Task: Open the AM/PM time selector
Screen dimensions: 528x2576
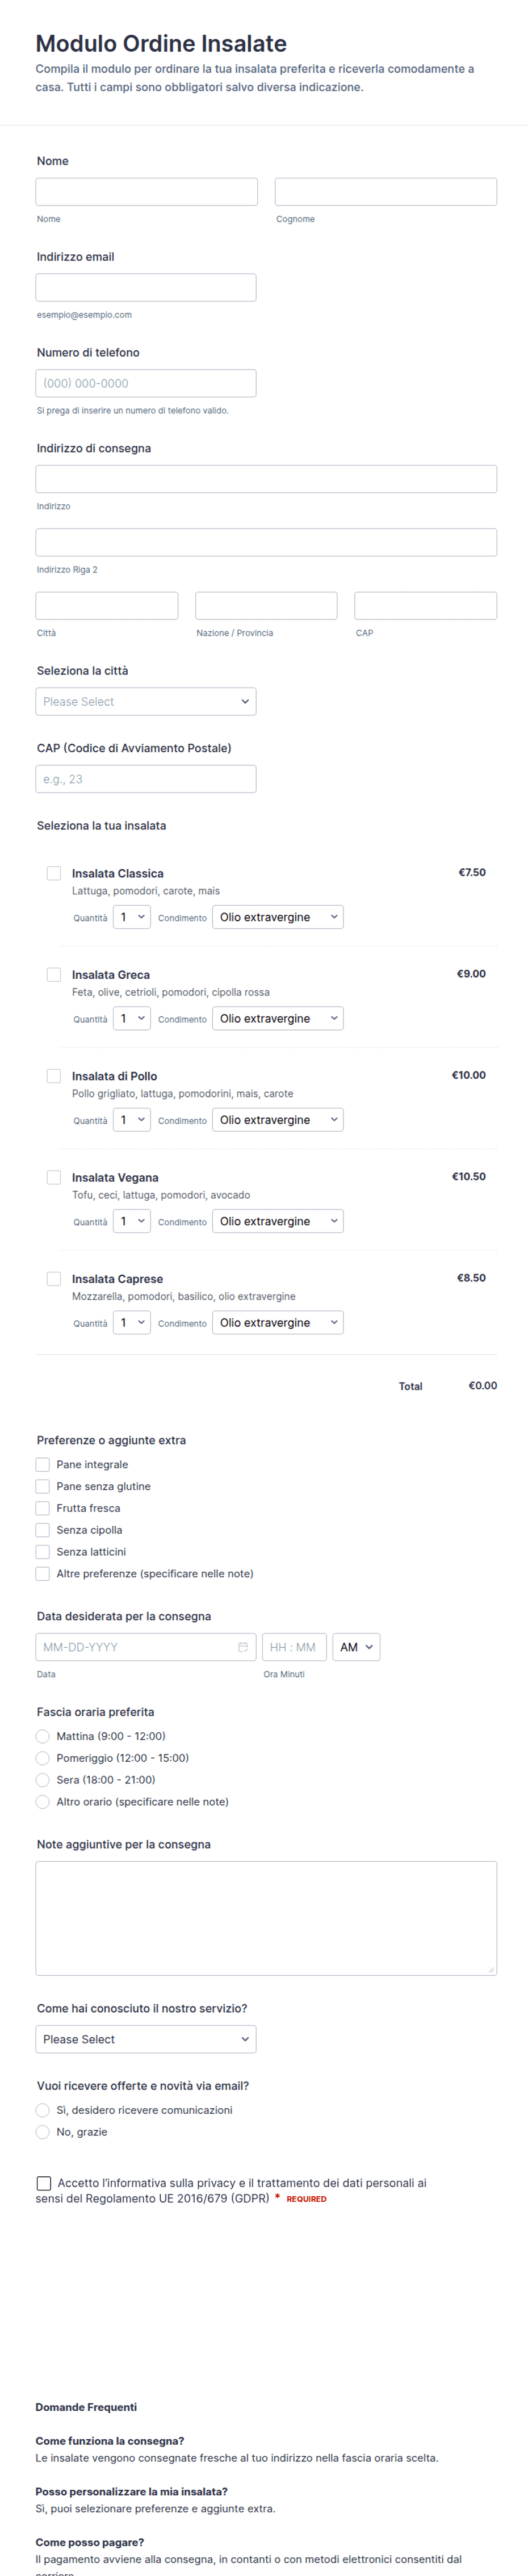Action: [x=356, y=1647]
